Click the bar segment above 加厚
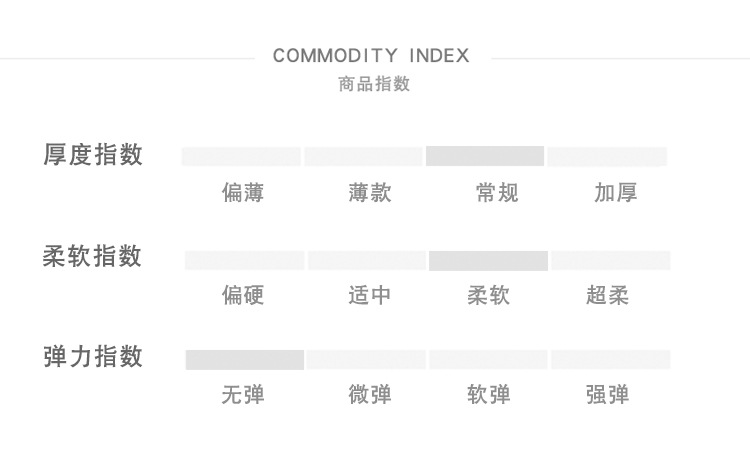The height and width of the screenshot is (474, 750). [607, 156]
